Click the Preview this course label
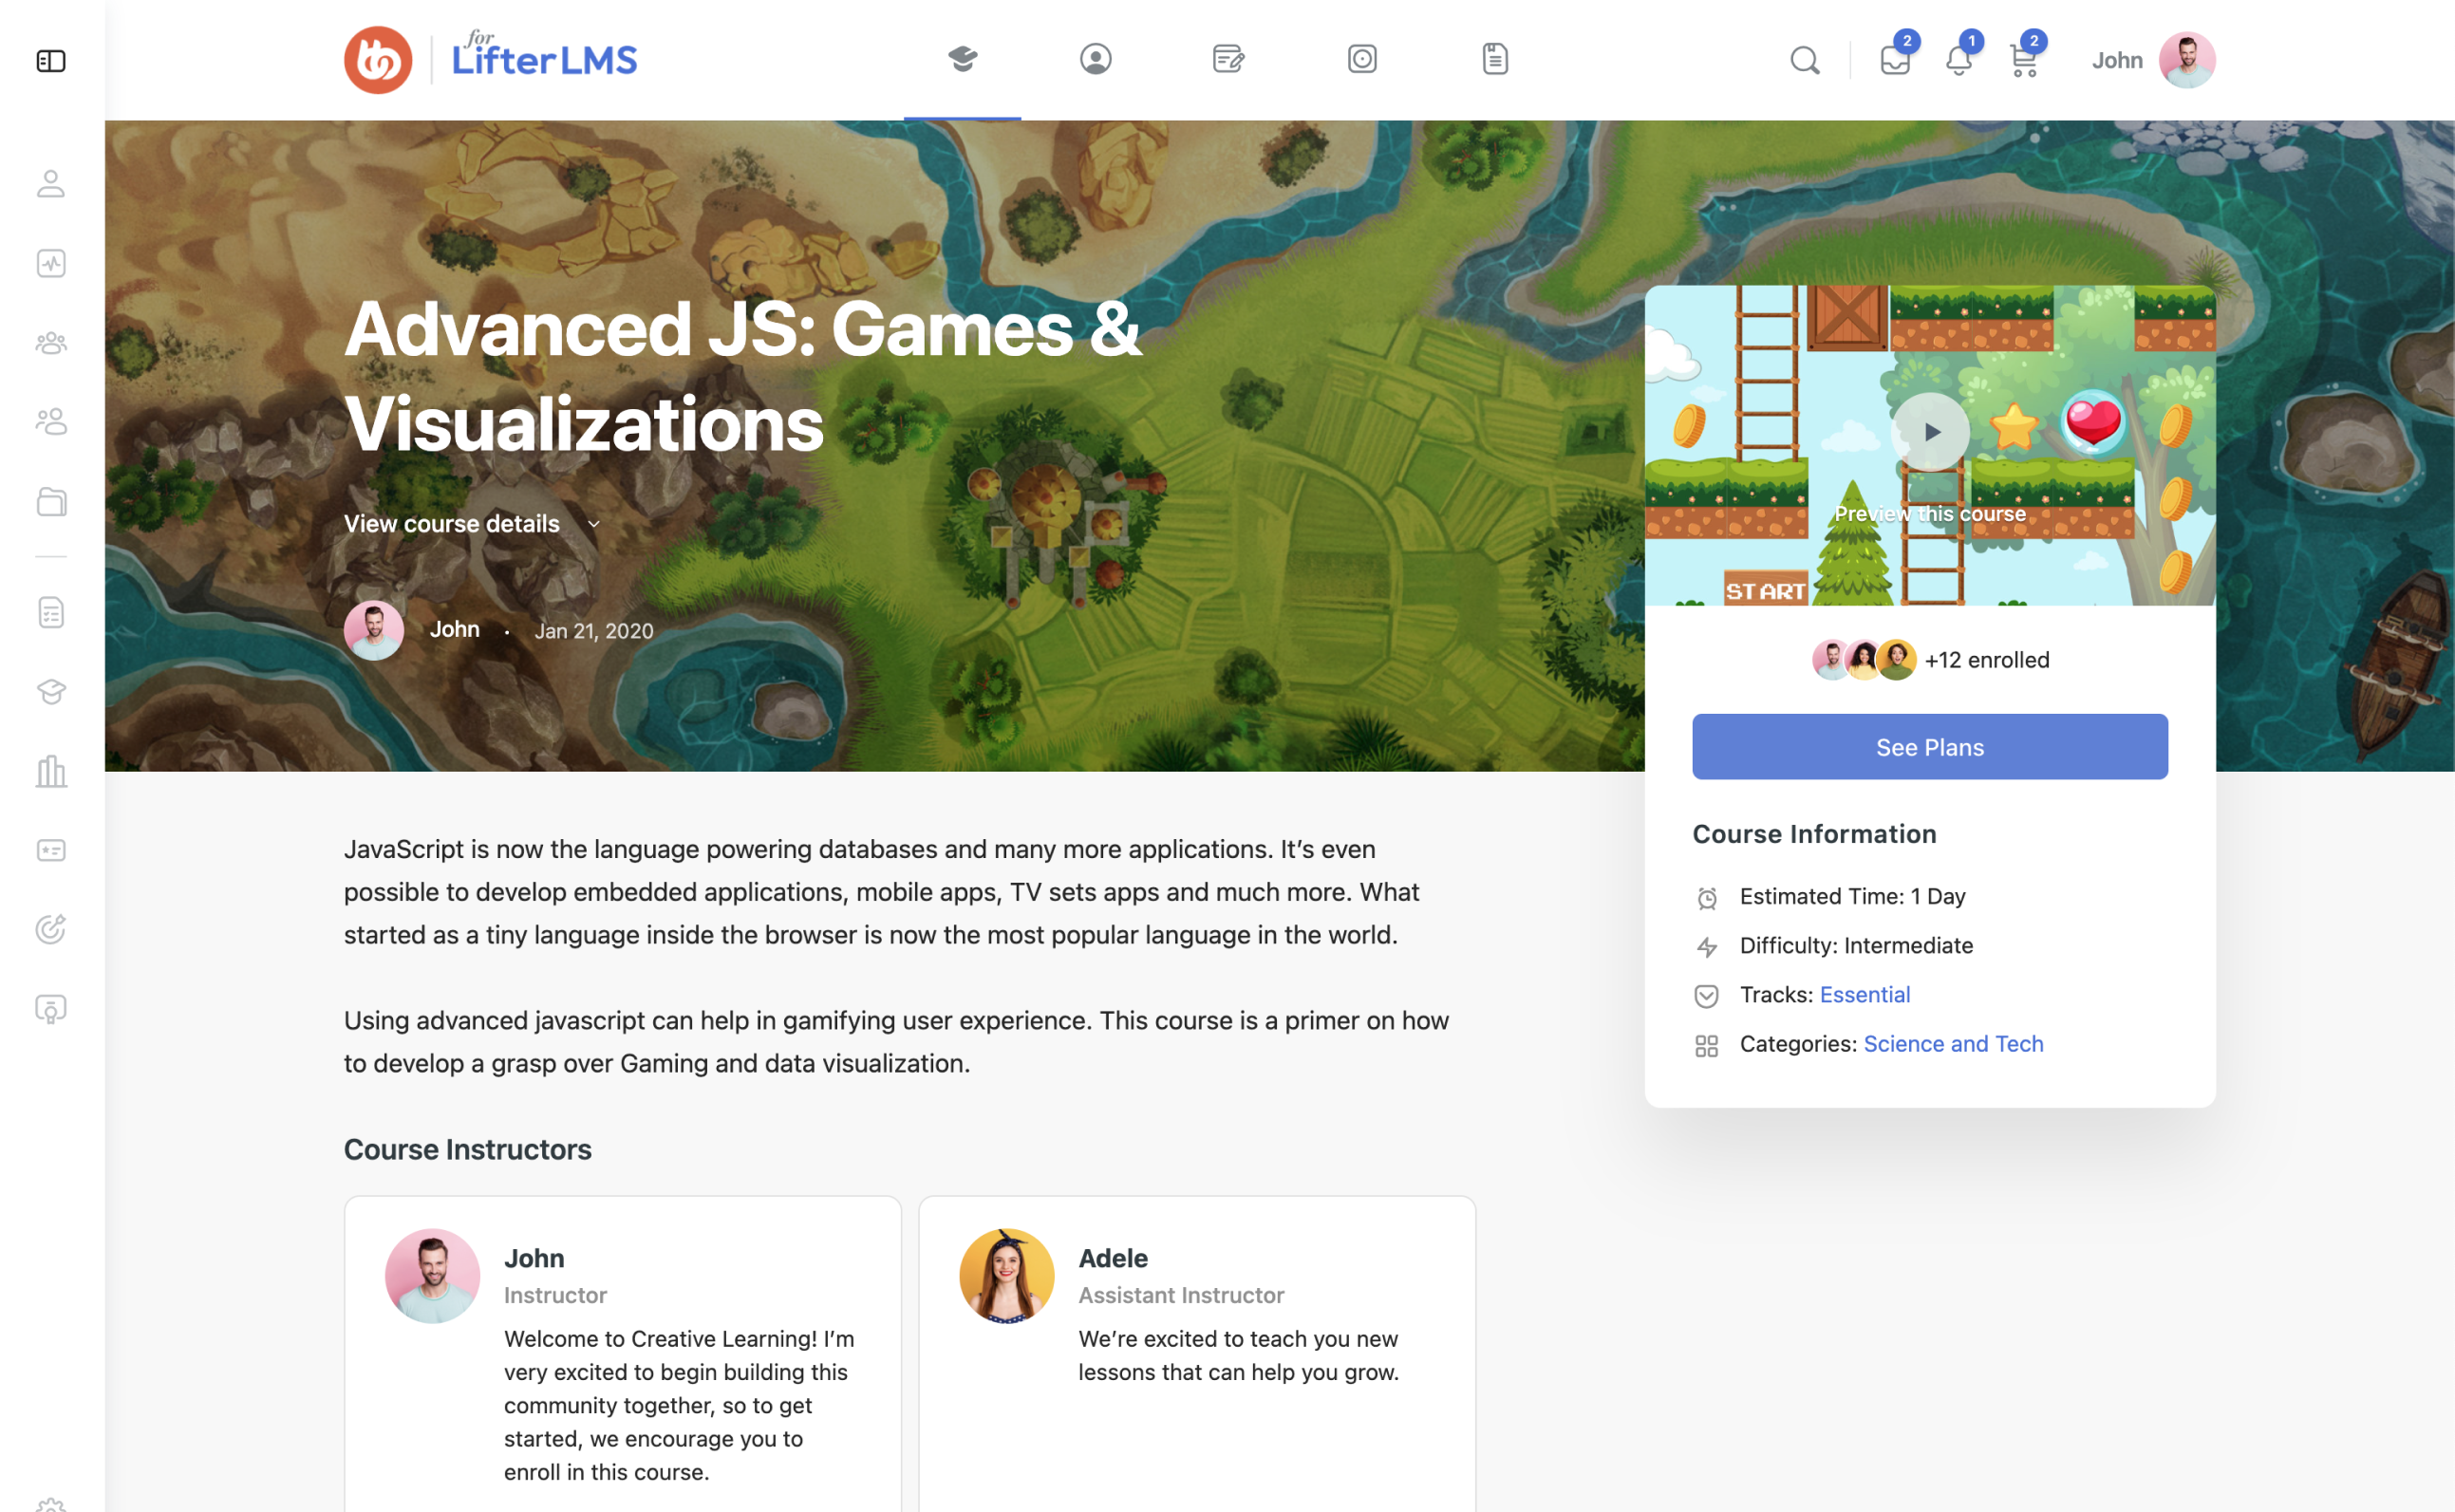This screenshot has width=2455, height=1512. [x=1930, y=514]
